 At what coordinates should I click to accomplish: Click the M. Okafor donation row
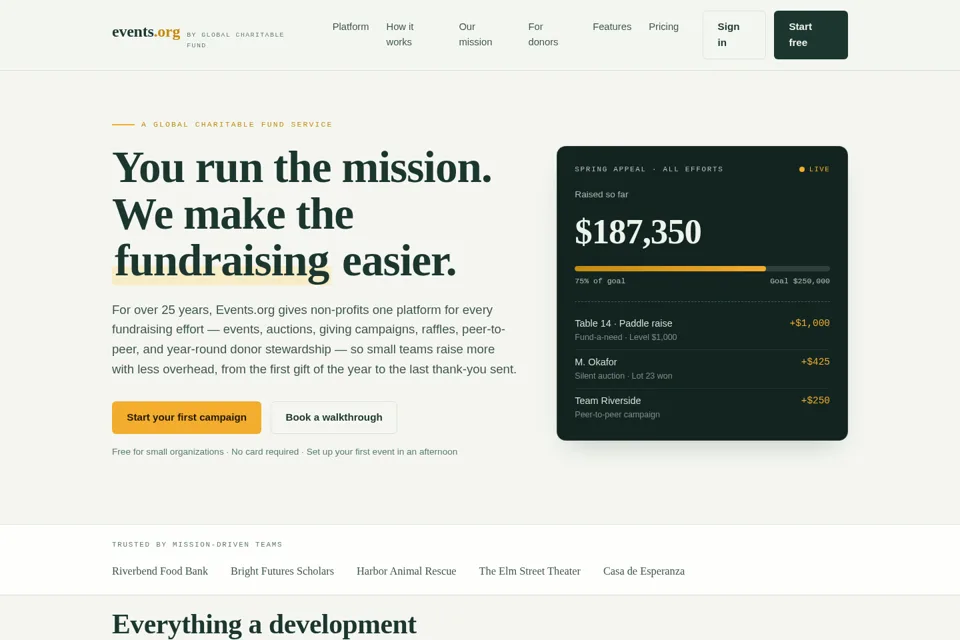(x=702, y=369)
